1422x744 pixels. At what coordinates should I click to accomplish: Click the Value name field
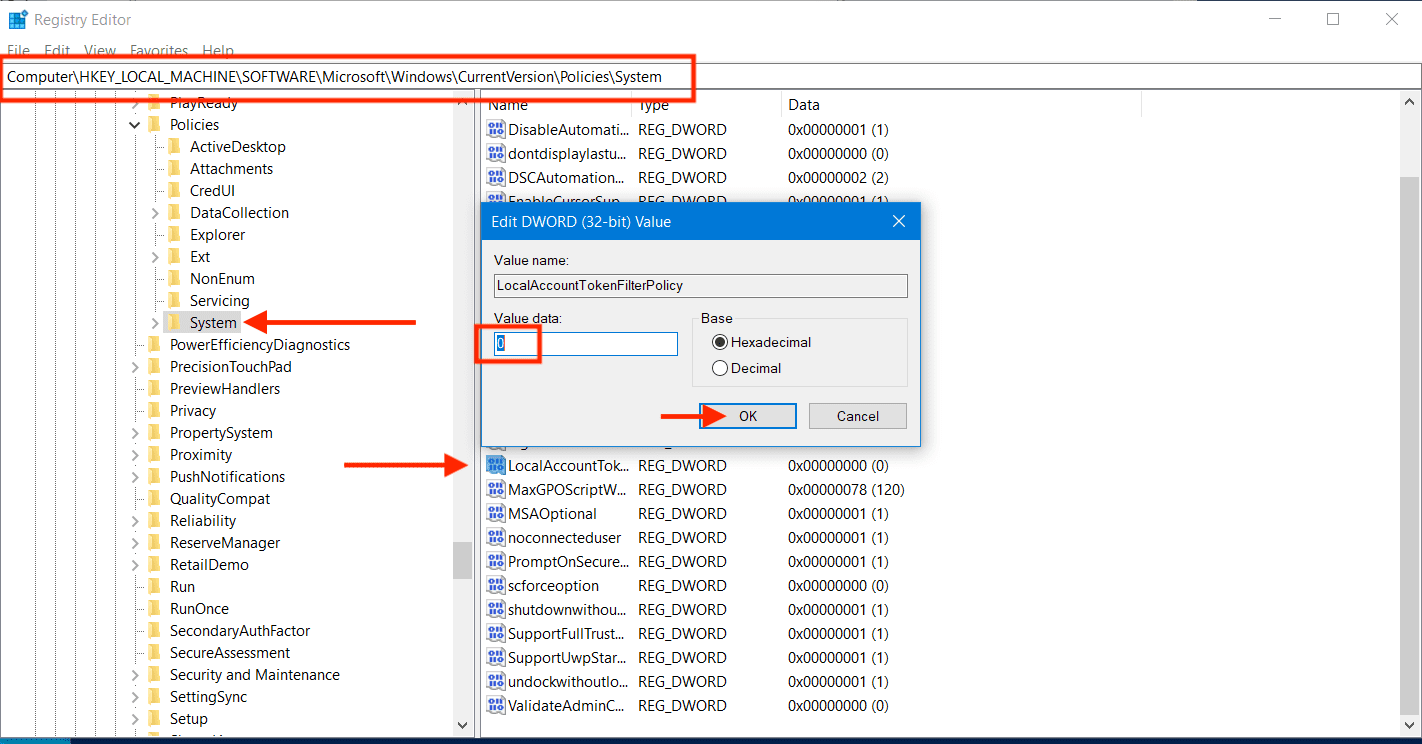701,285
